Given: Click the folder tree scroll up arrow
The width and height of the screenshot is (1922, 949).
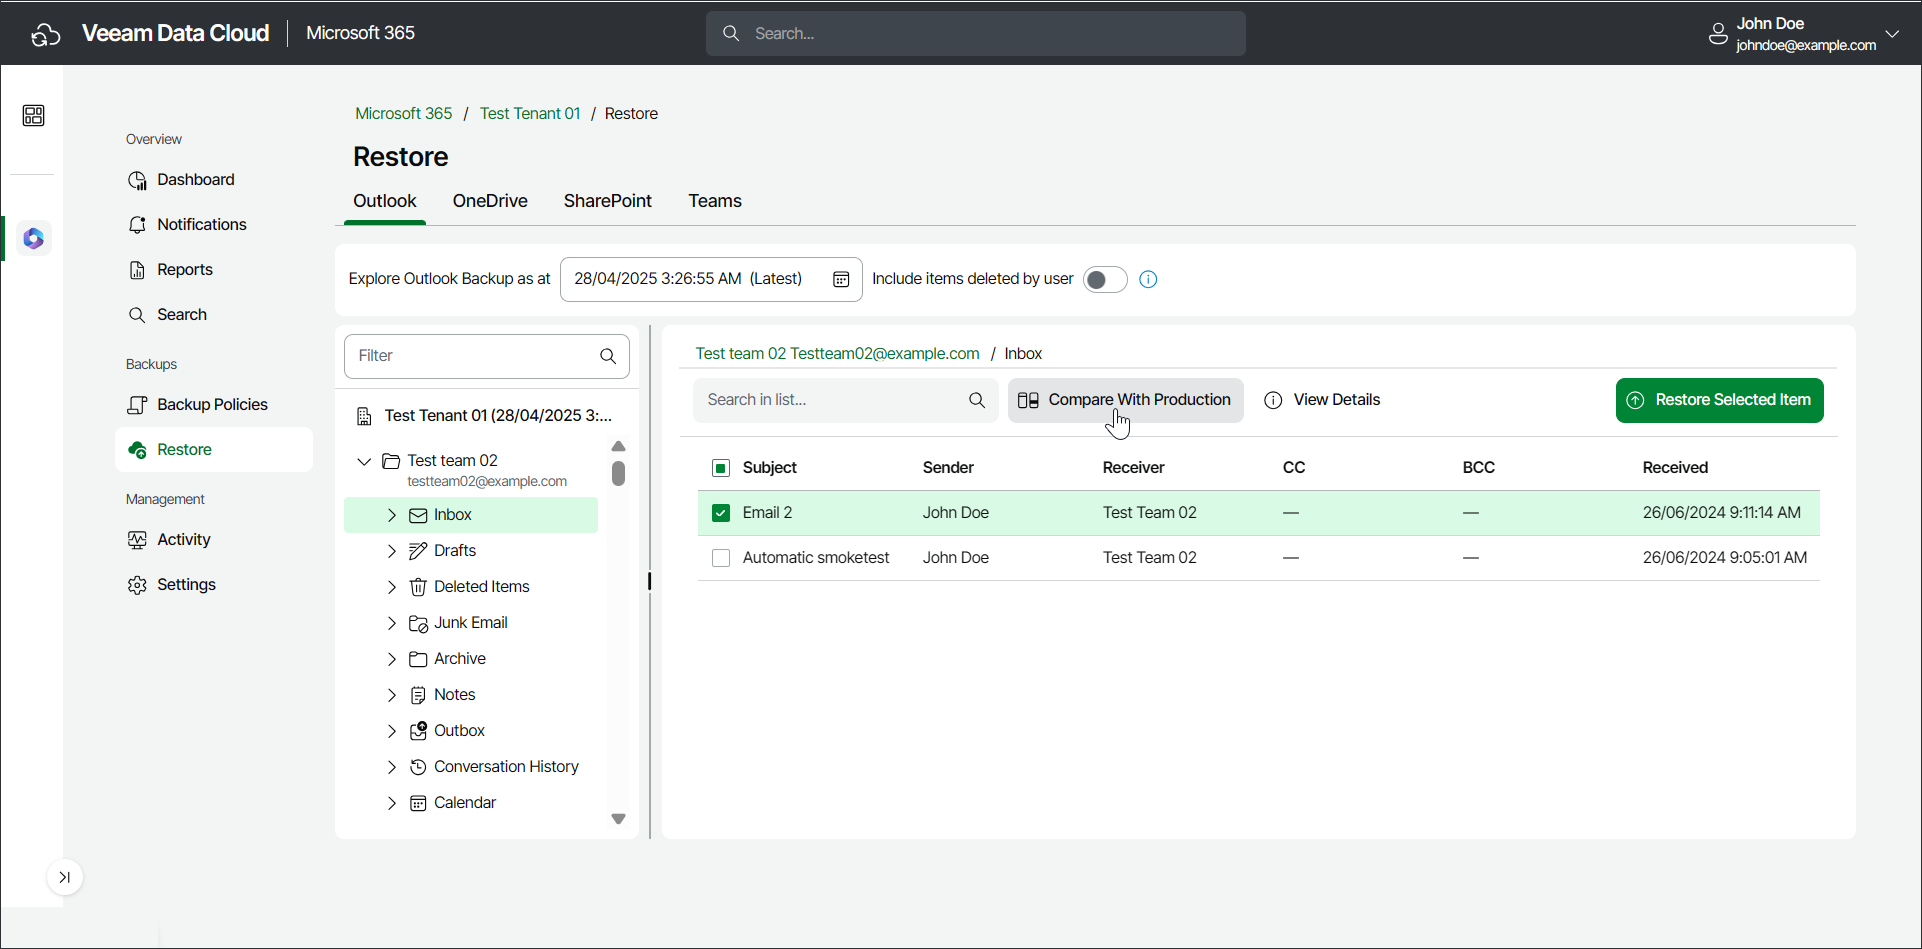Looking at the screenshot, I should [x=618, y=446].
